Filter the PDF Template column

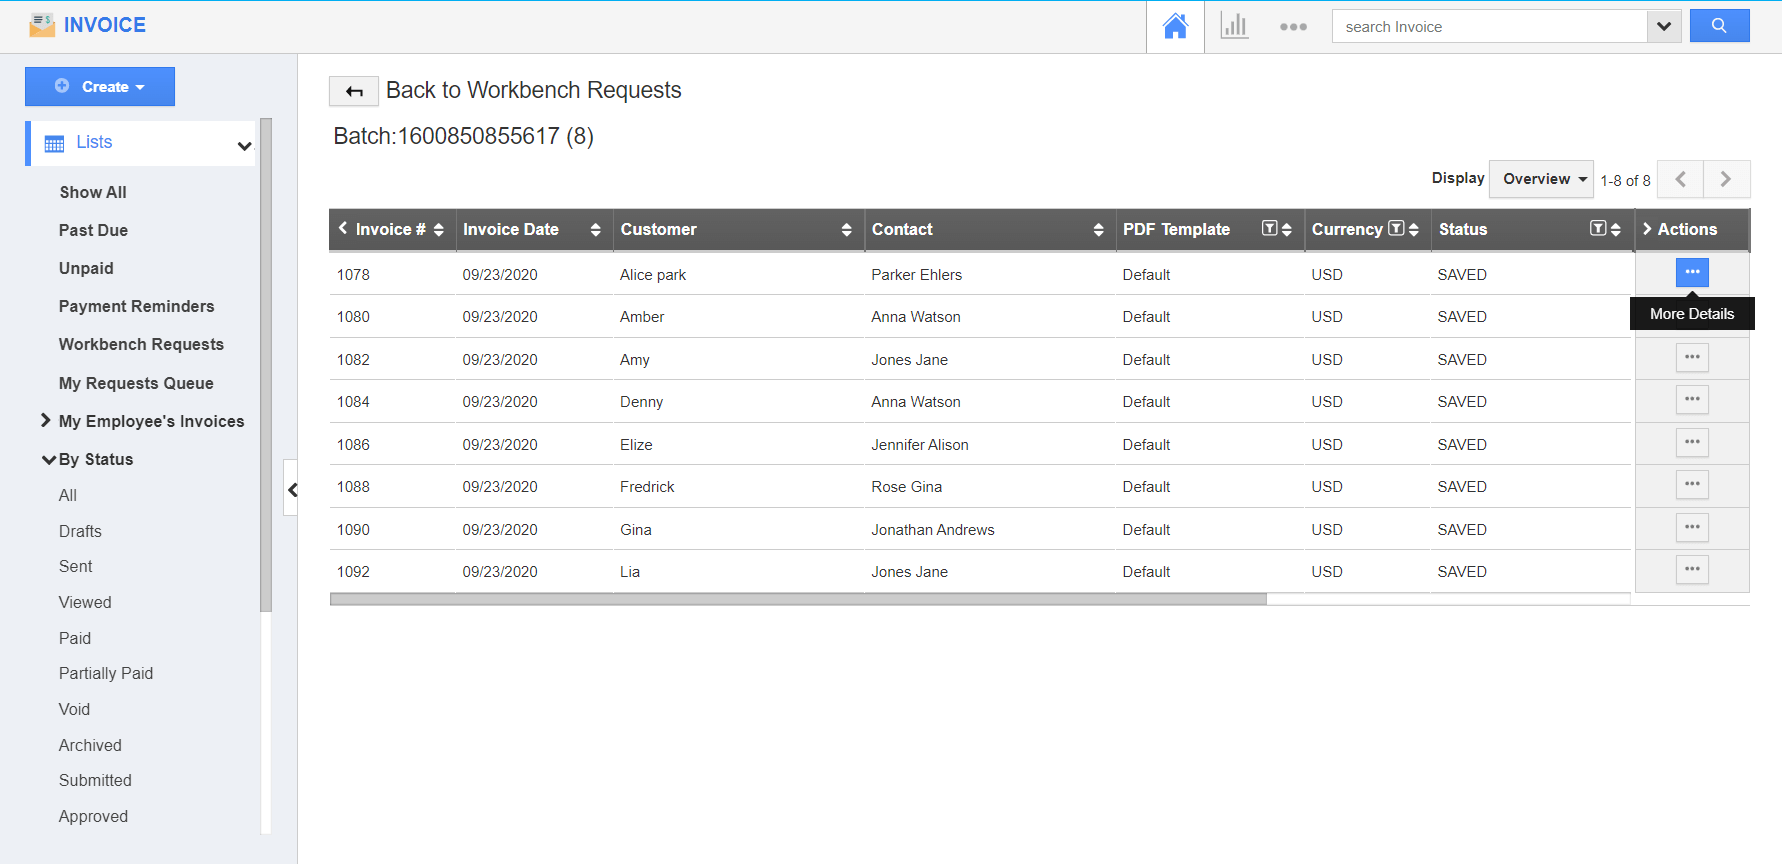[1269, 229]
